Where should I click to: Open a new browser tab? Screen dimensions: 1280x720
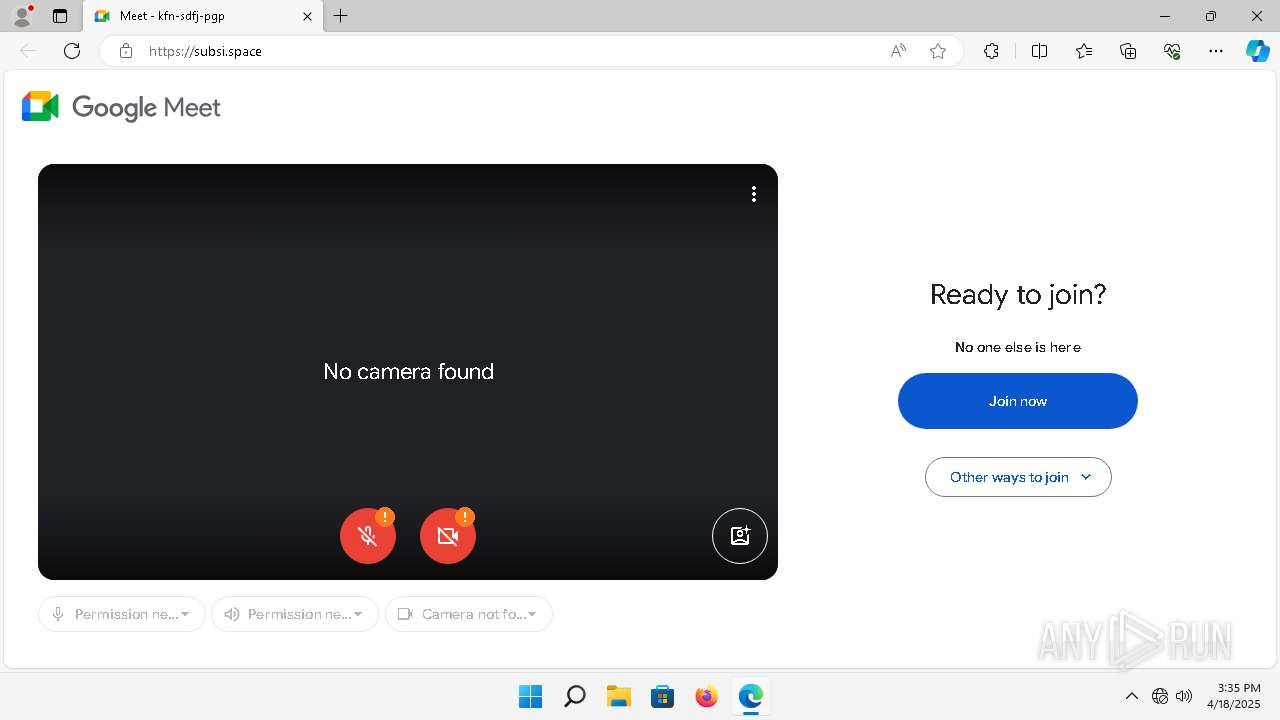(x=341, y=16)
